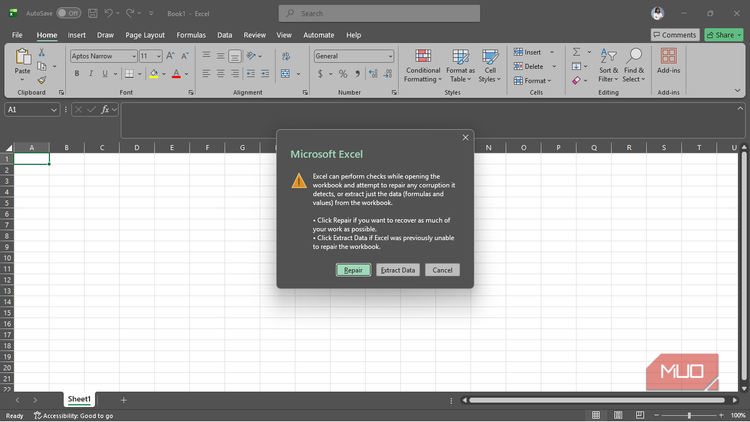Open the Font name dropdown
The width and height of the screenshot is (750, 422).
pos(134,56)
